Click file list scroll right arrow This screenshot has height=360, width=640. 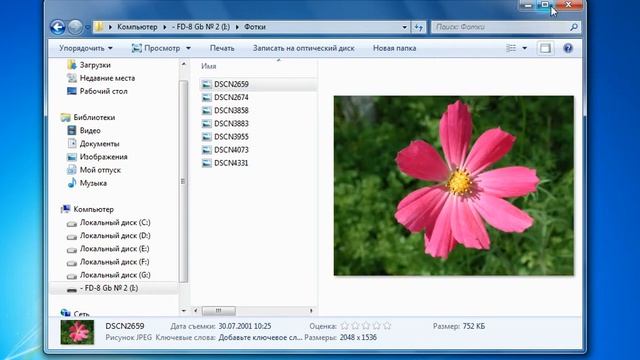click(311, 311)
